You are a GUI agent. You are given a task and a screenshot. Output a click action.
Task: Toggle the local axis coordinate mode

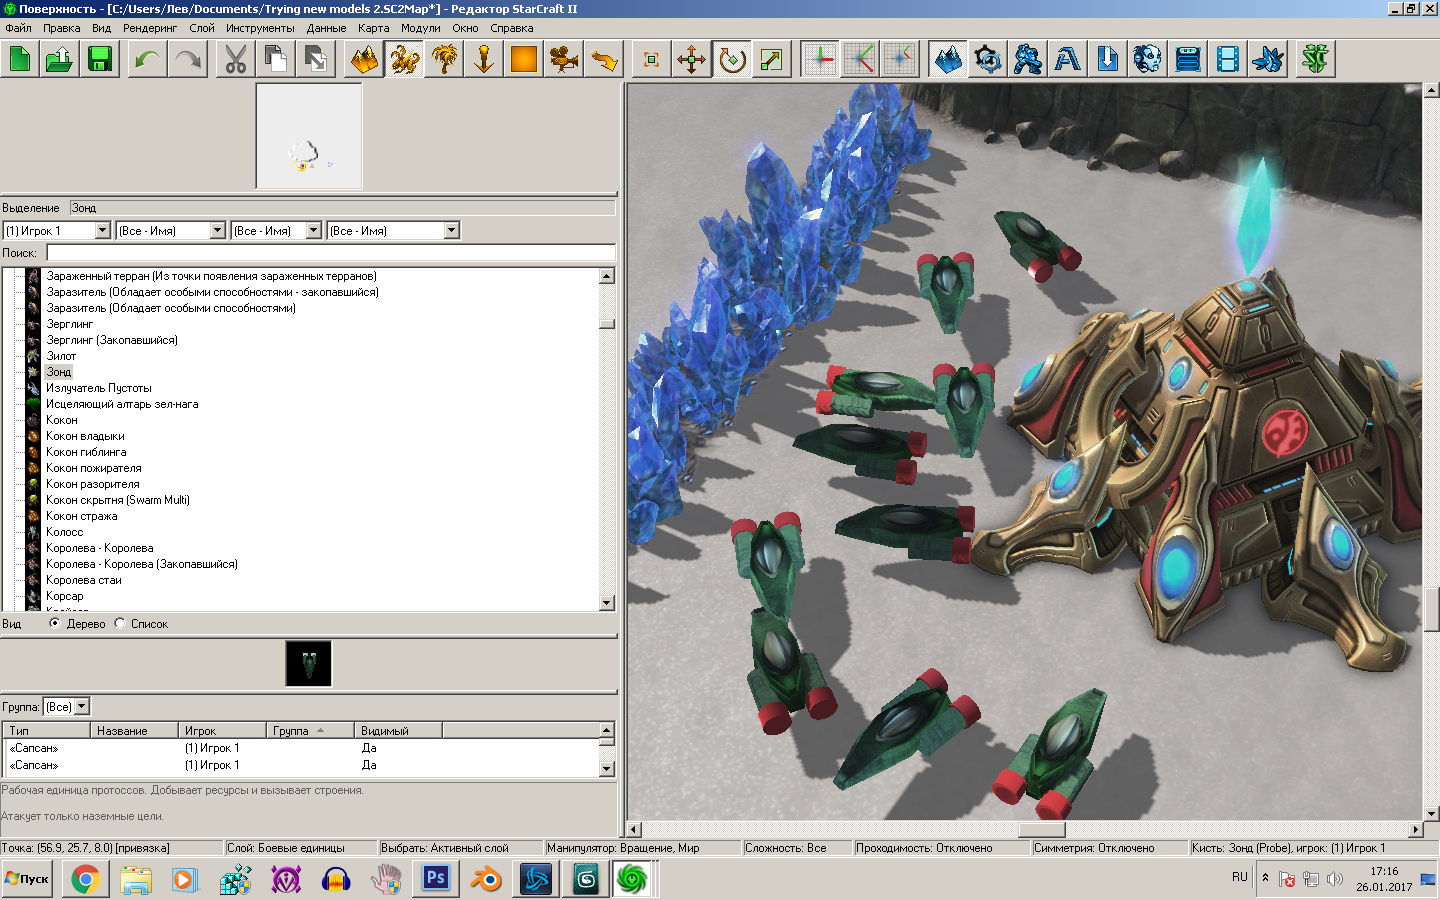(860, 59)
